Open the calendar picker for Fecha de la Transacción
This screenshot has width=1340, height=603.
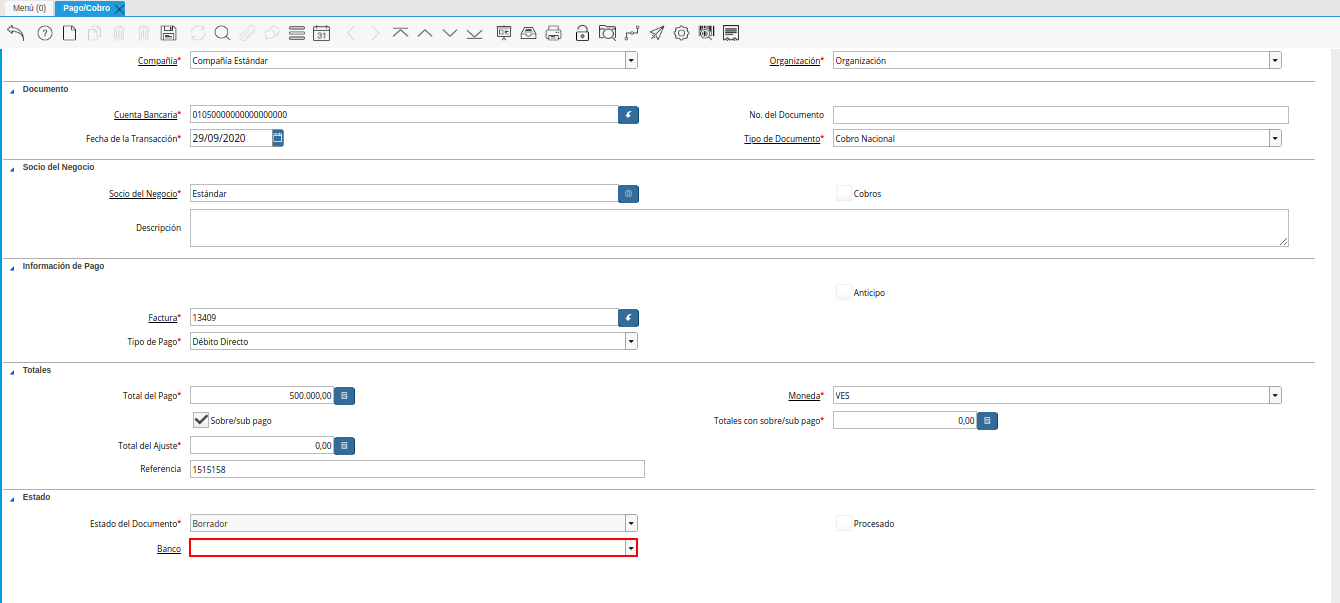click(x=278, y=138)
